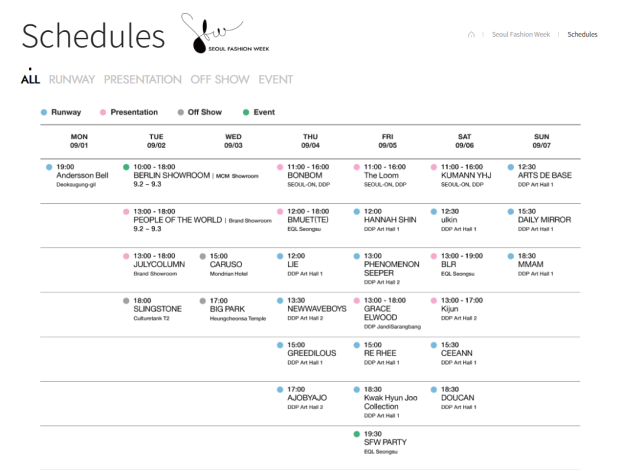Open the PRESENTATION tab
This screenshot has height=470, width=640.
(x=143, y=79)
